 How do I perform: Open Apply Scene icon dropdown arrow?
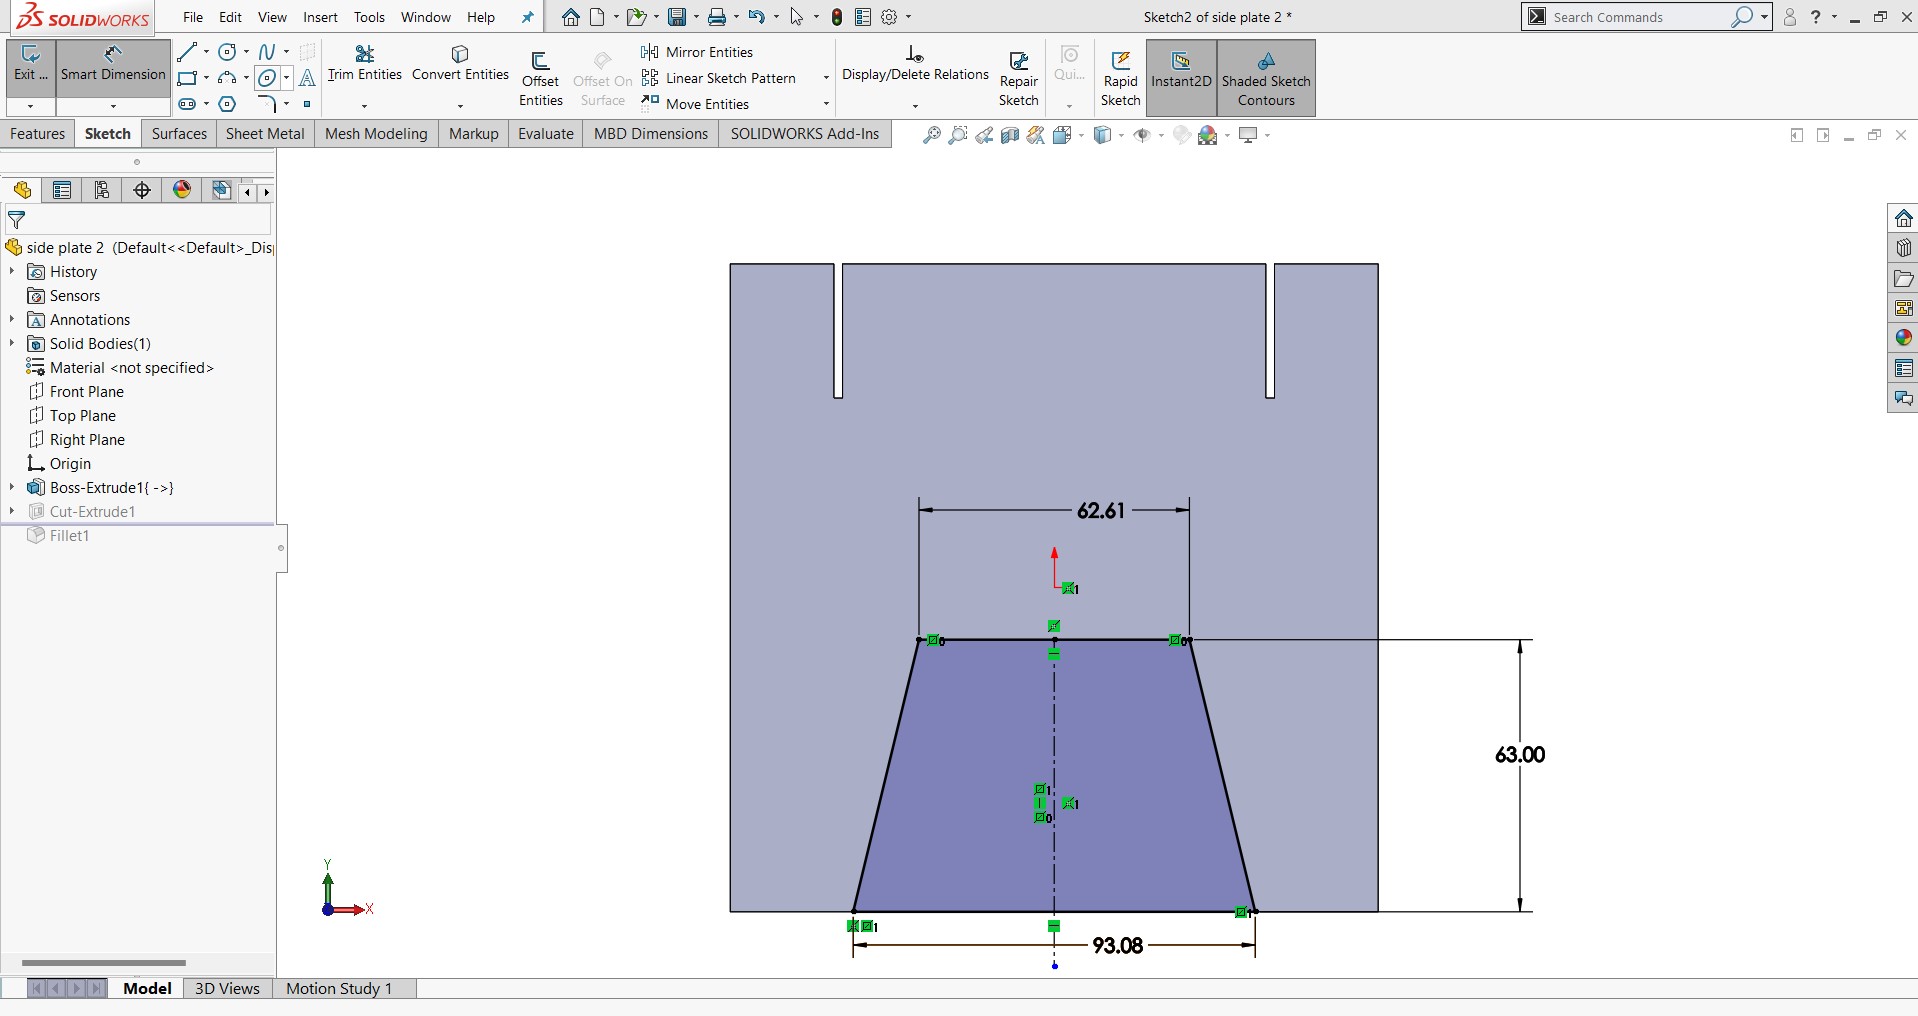click(1227, 136)
